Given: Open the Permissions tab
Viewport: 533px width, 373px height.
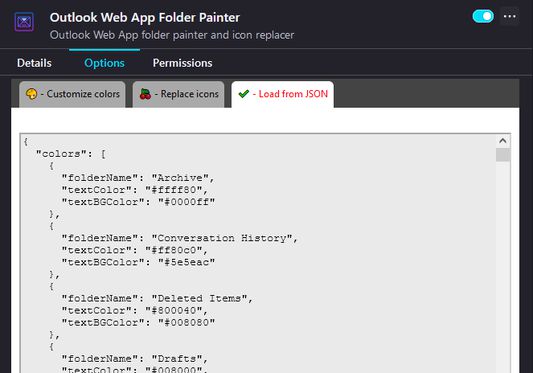Looking at the screenshot, I should (183, 63).
